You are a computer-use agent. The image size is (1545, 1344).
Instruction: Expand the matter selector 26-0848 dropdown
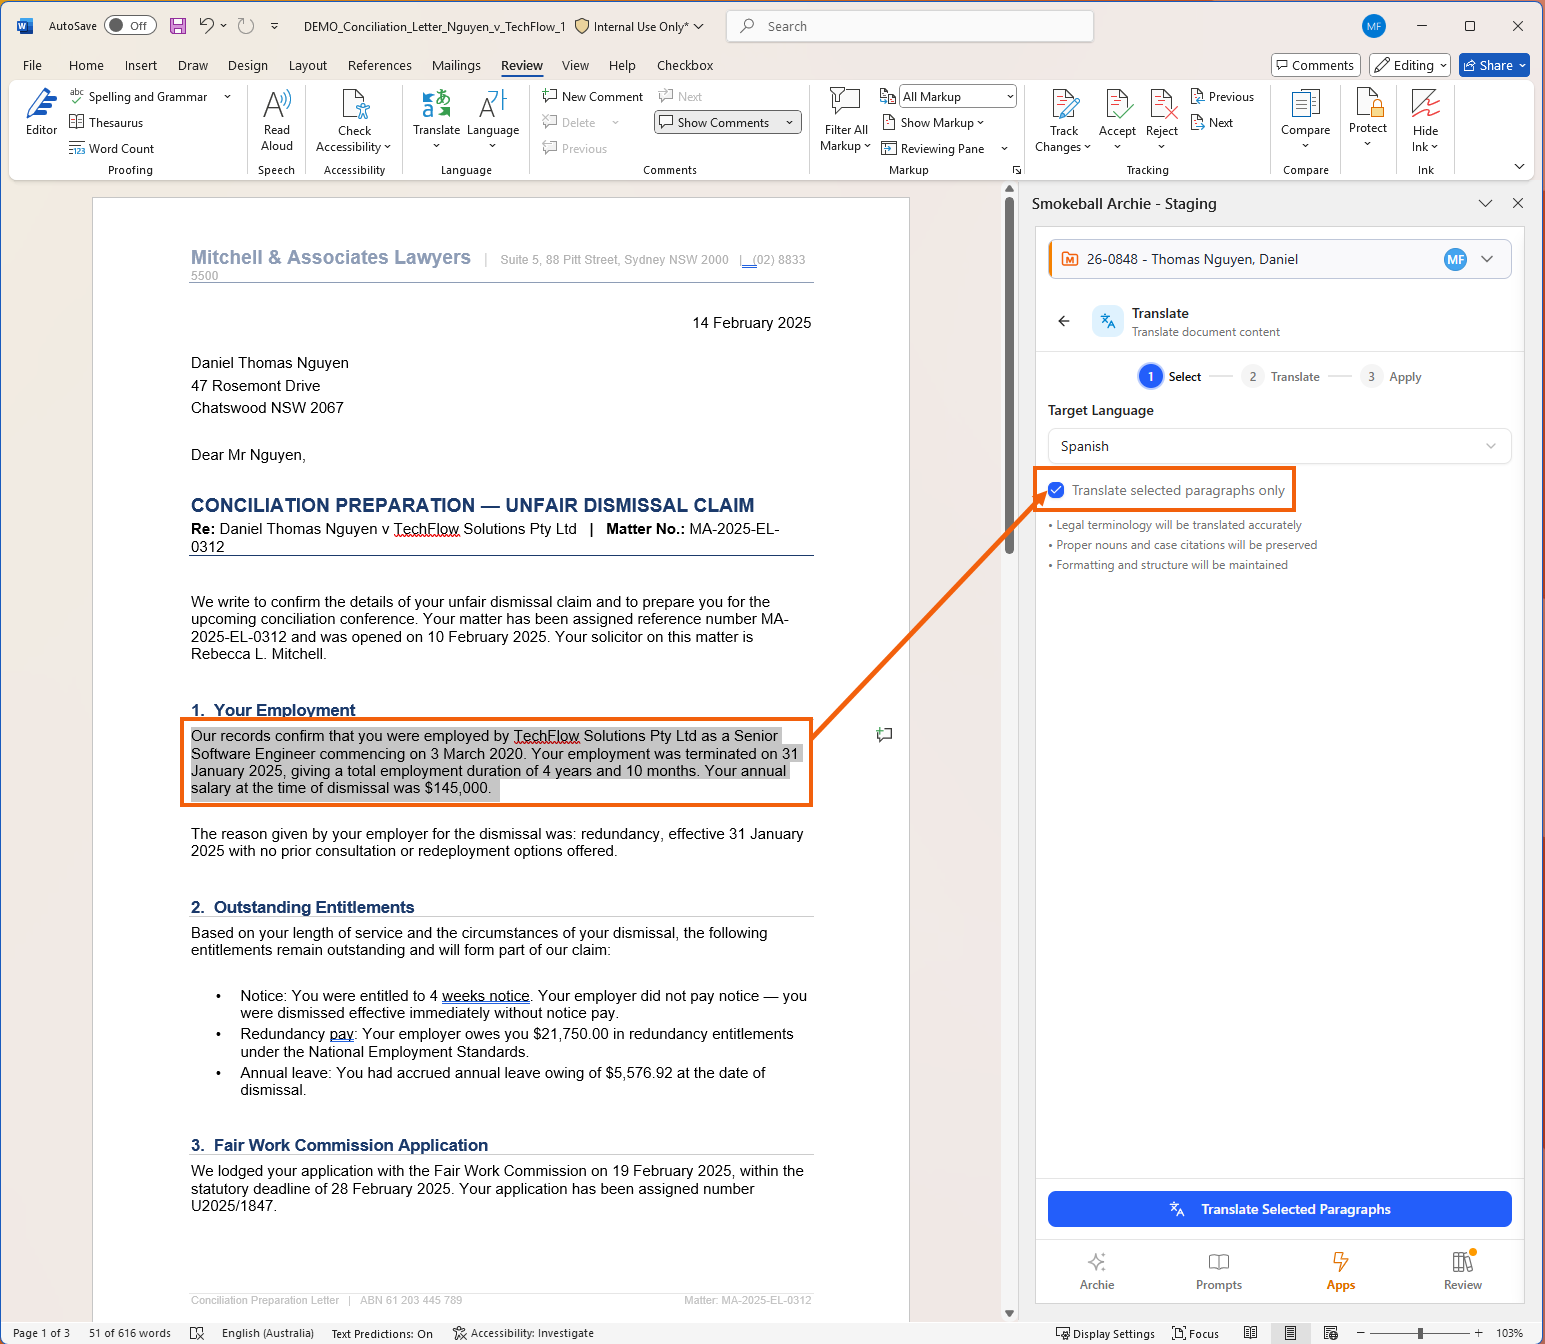[x=1487, y=259]
